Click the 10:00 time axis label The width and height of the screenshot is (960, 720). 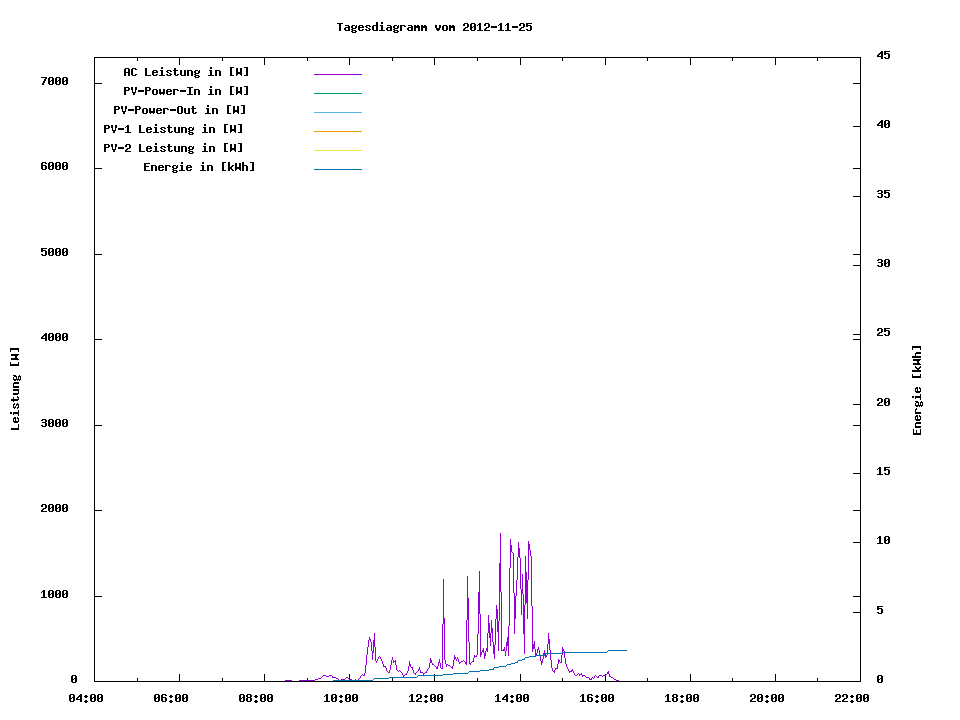[x=341, y=698]
